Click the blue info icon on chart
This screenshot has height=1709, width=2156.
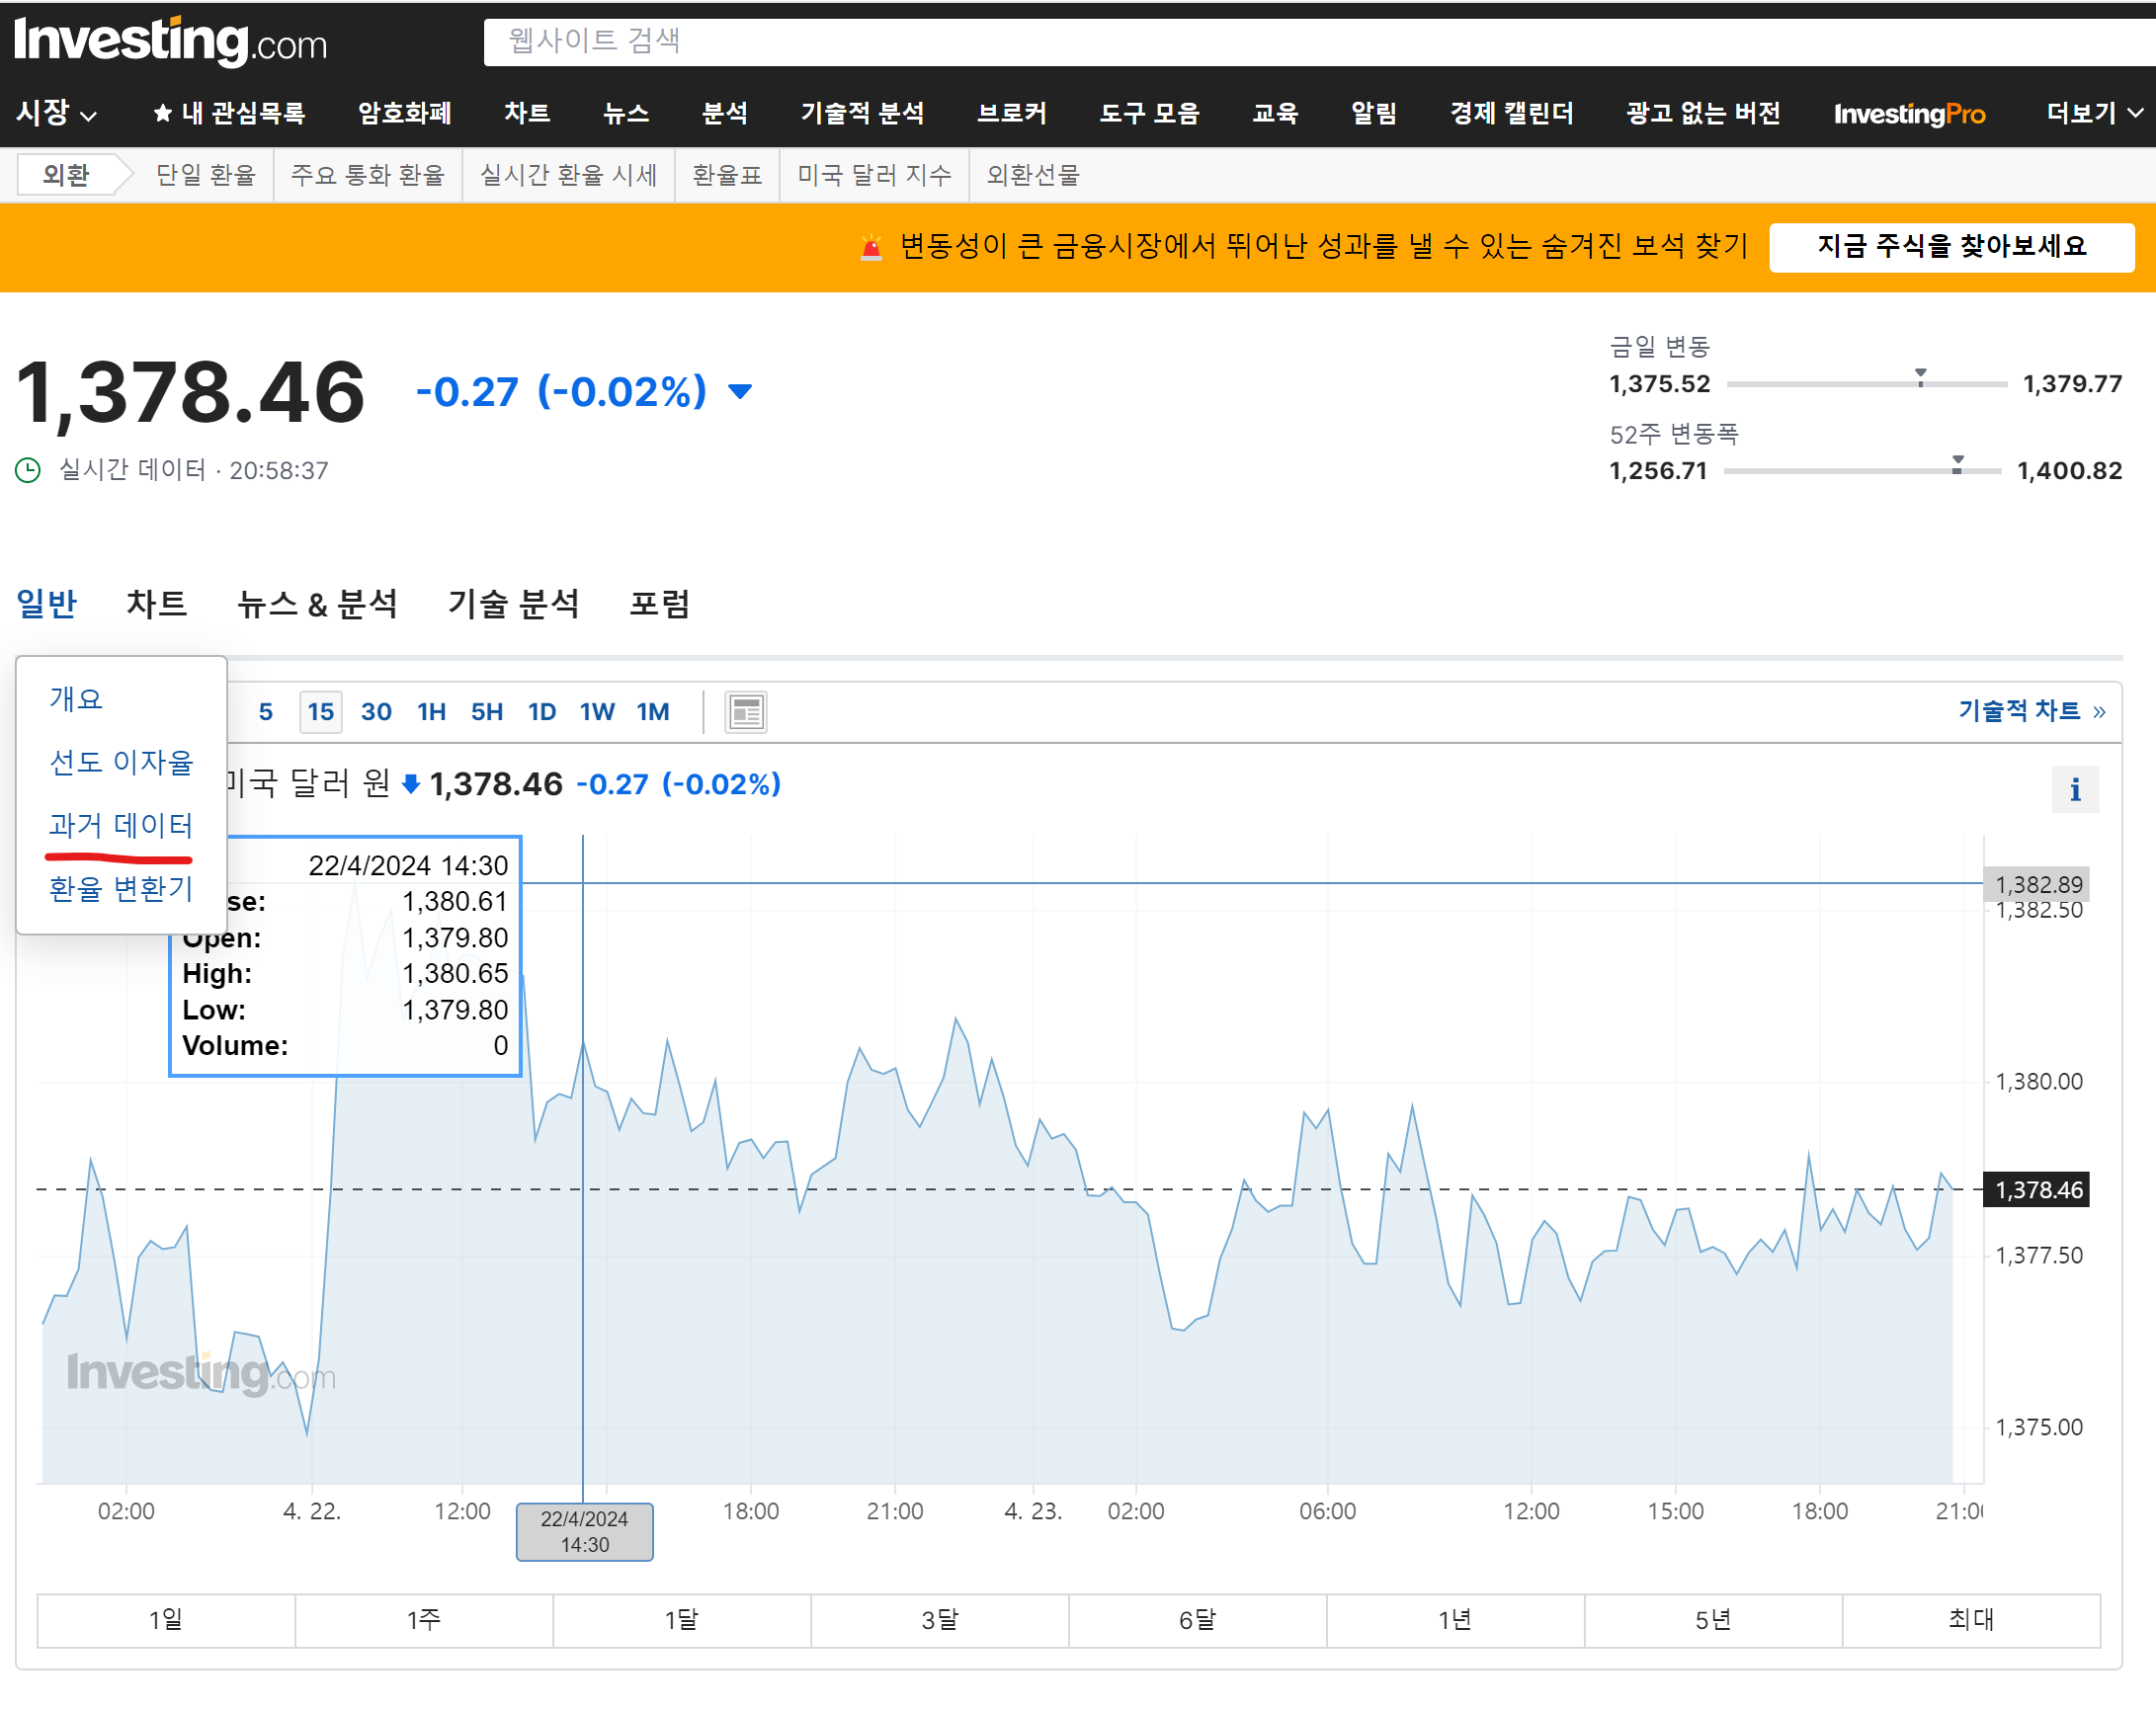[x=2074, y=790]
